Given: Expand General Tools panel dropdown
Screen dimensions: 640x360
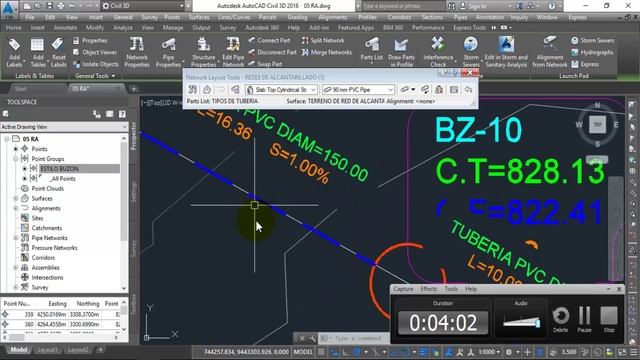Looking at the screenshot, I should click(95, 76).
